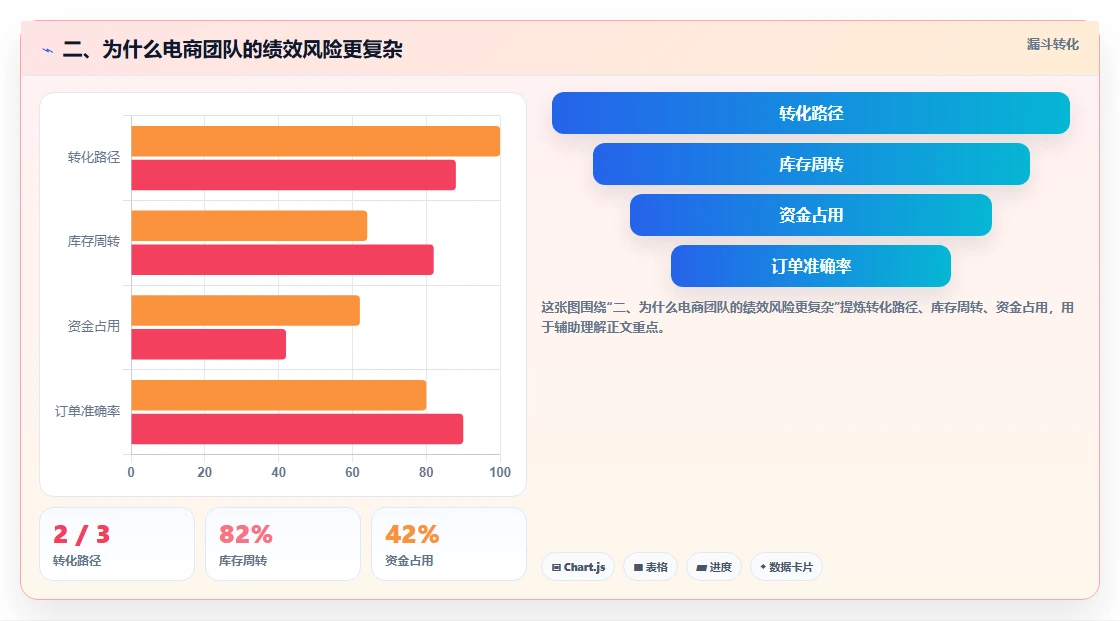
Task: Click the 漏斗转化 label in the header
Action: [1053, 44]
